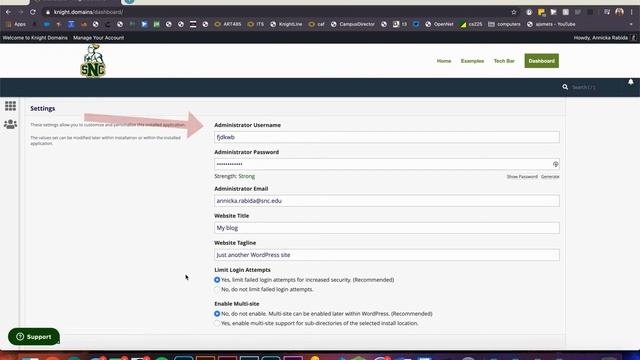This screenshot has width=640, height=360.
Task: Open the cs225 bookmark
Action: tap(471, 24)
